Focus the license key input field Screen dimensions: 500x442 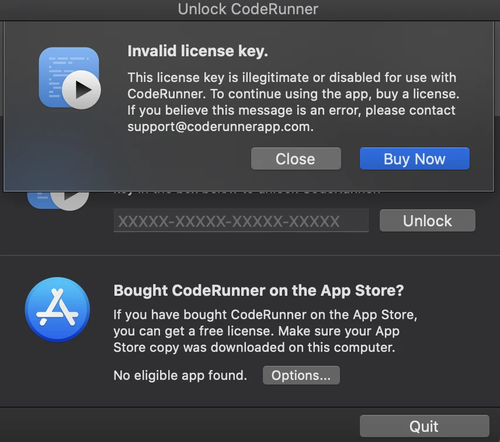pos(241,221)
